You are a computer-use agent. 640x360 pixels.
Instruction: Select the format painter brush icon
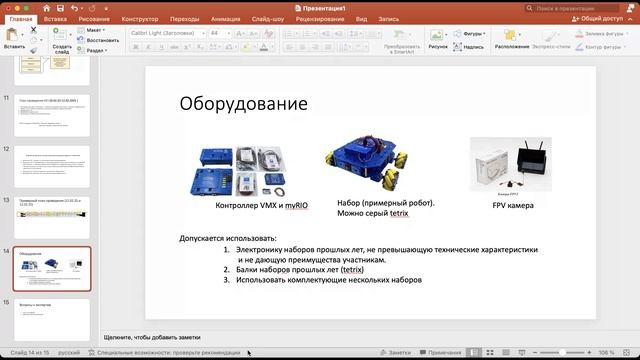tap(33, 50)
